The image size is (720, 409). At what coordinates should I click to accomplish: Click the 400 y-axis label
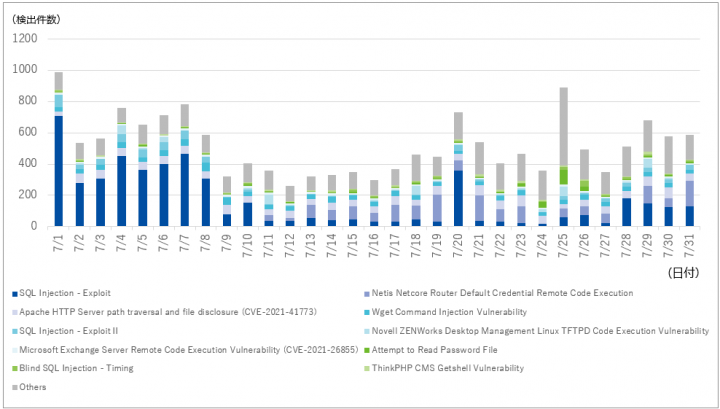pyautogui.click(x=28, y=163)
